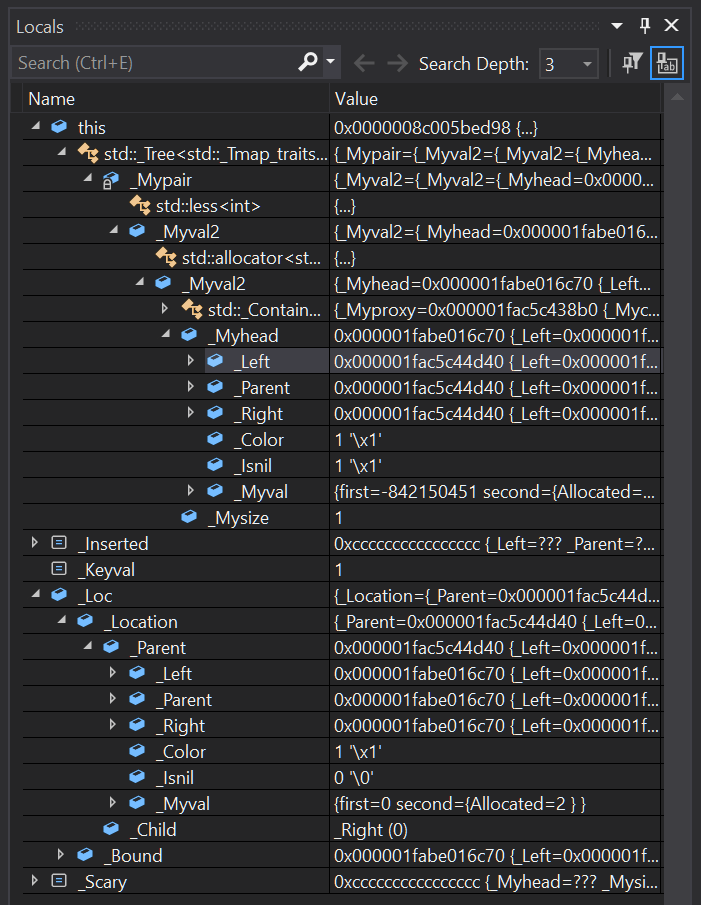The width and height of the screenshot is (701, 905).
Task: Collapse the _Location node
Action: click(x=62, y=619)
